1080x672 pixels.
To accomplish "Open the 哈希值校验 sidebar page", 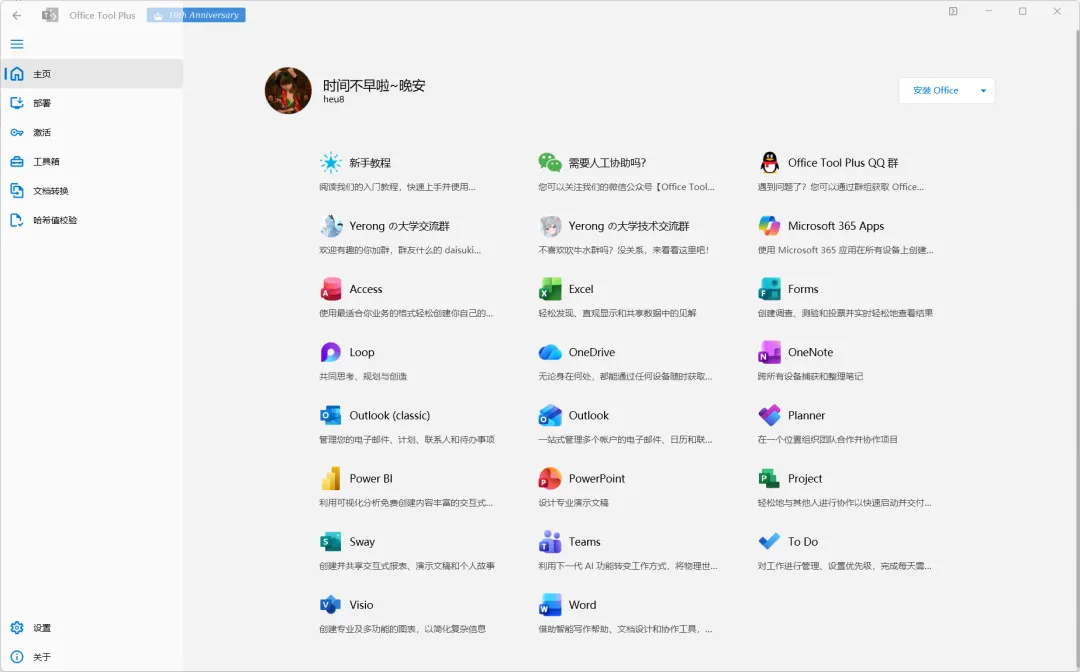I will (x=92, y=220).
